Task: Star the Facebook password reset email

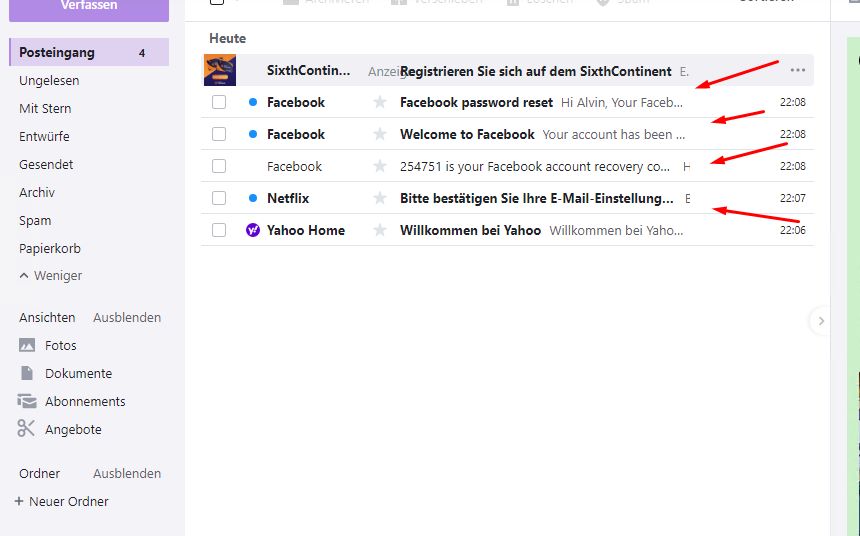Action: pos(380,102)
